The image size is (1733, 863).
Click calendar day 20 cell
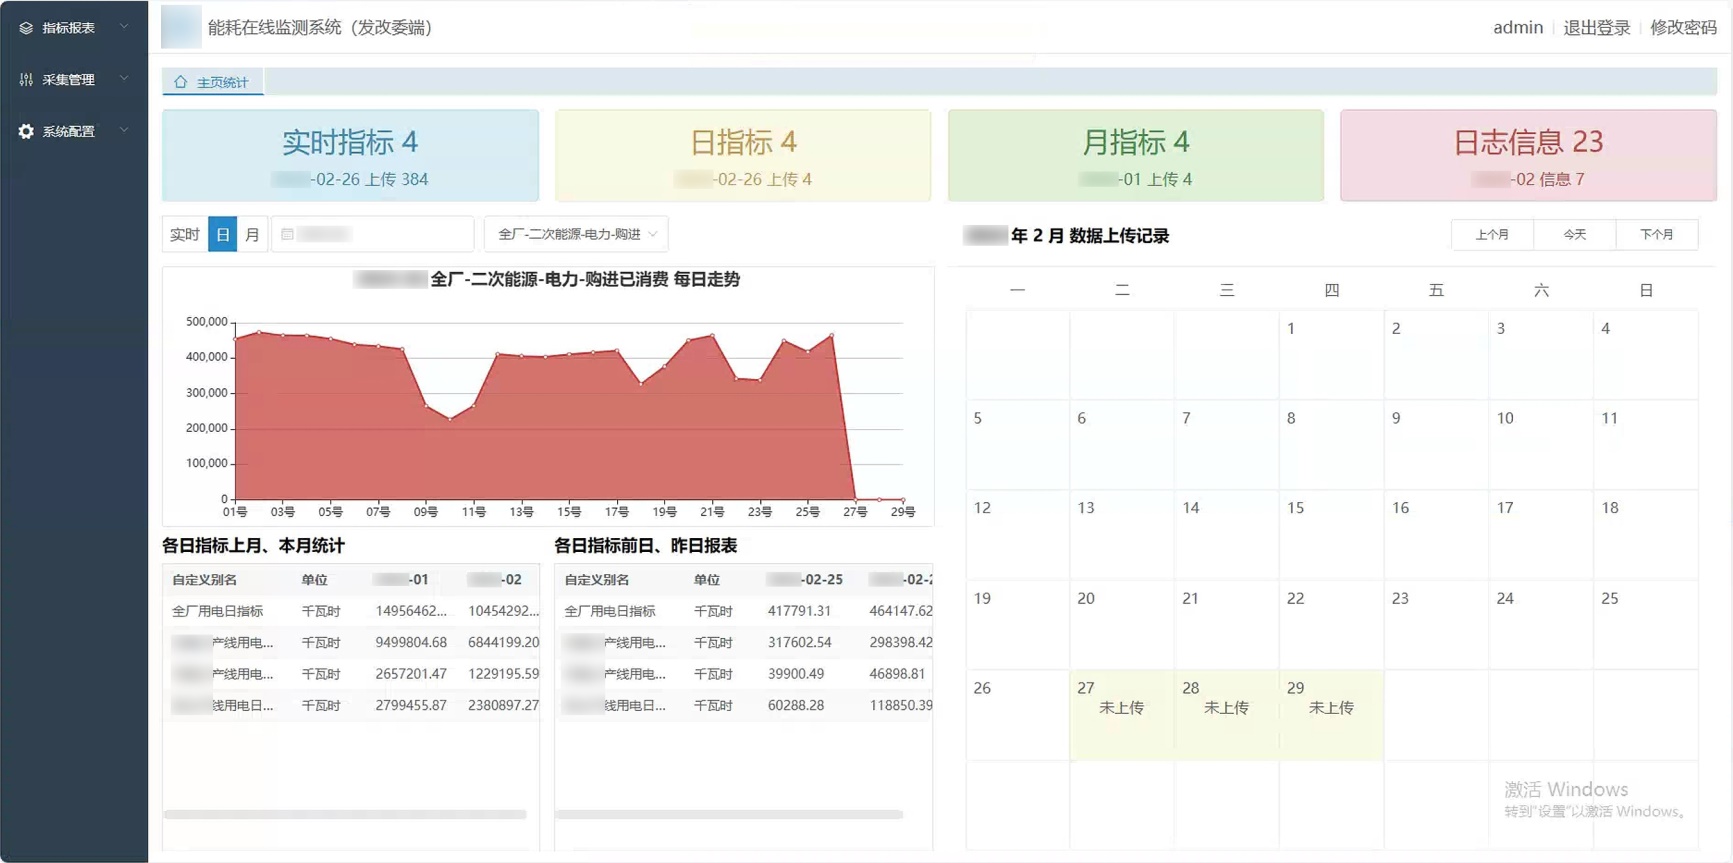1122,624
